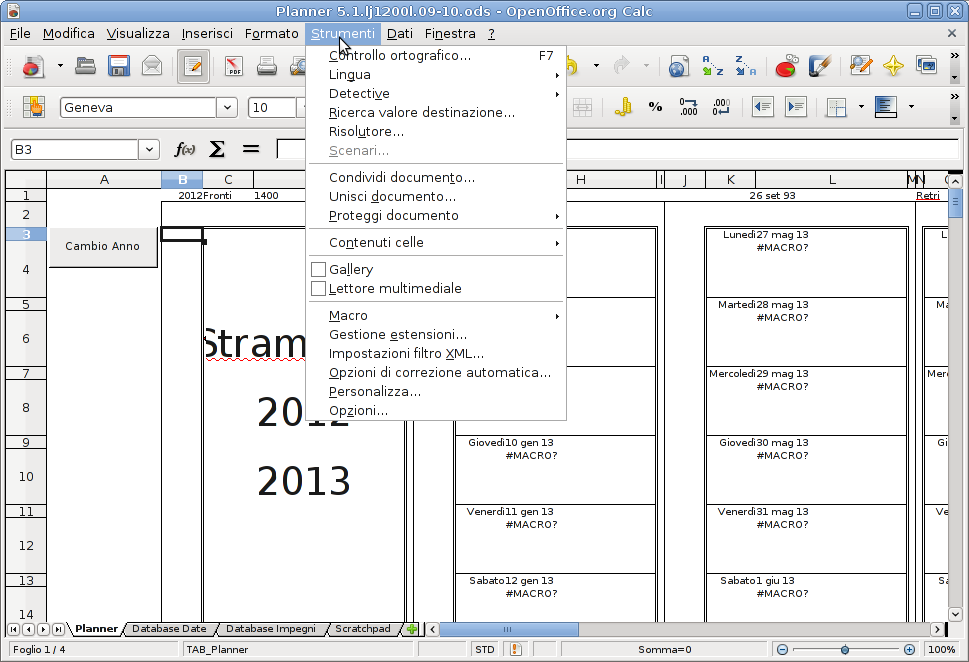Click the send document by email envelope icon
969x662 pixels.
[x=151, y=66]
